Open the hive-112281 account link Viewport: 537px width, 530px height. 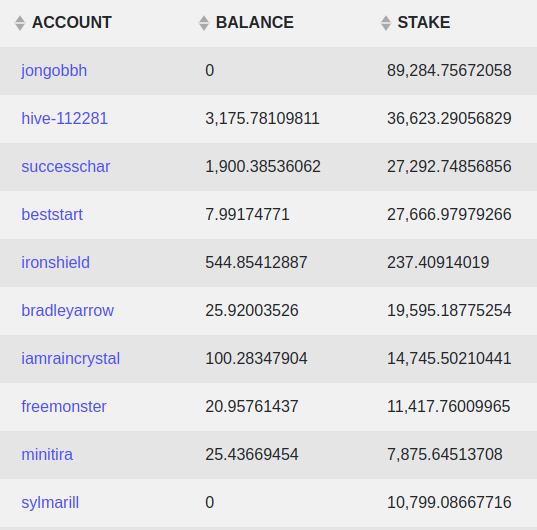coord(64,118)
